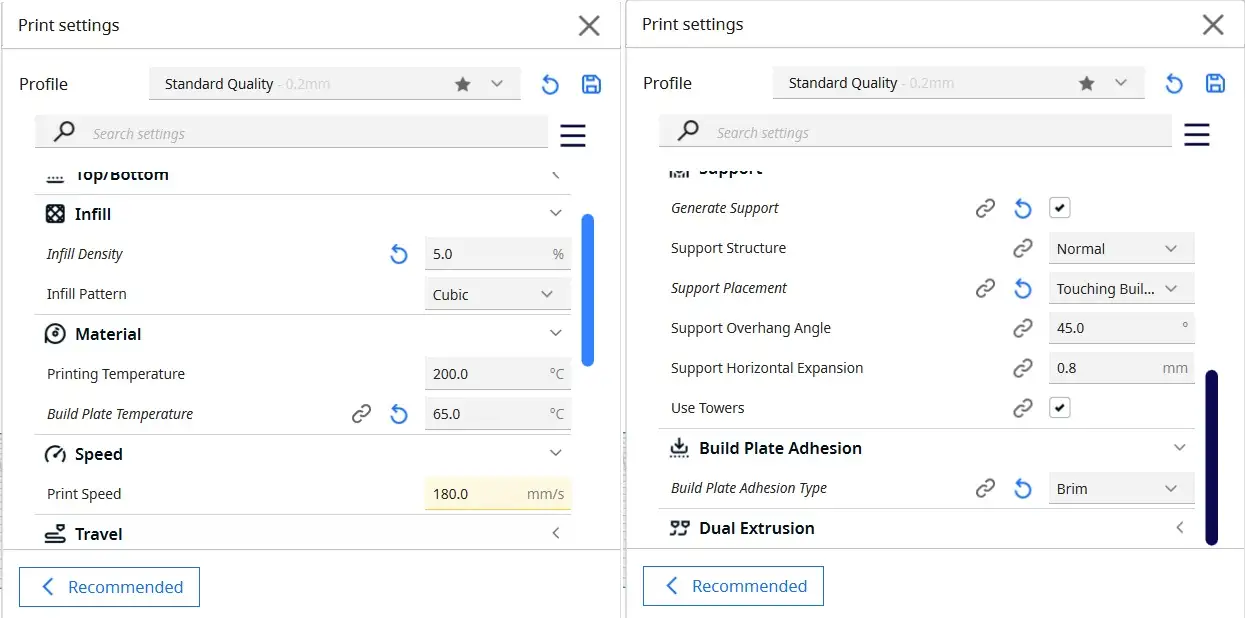Reset Support Placement setting
1245x618 pixels.
1022,289
